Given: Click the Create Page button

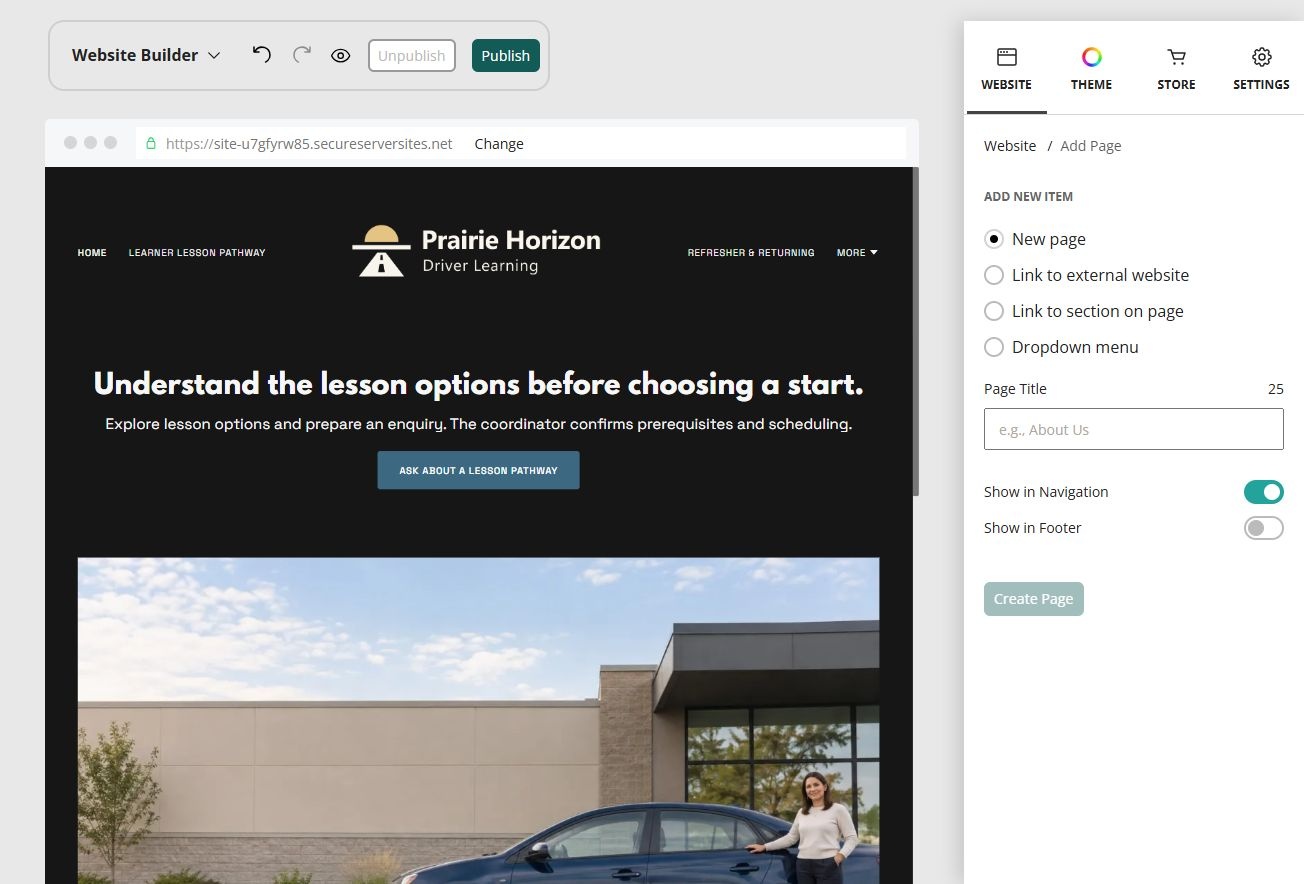Looking at the screenshot, I should pos(1033,599).
